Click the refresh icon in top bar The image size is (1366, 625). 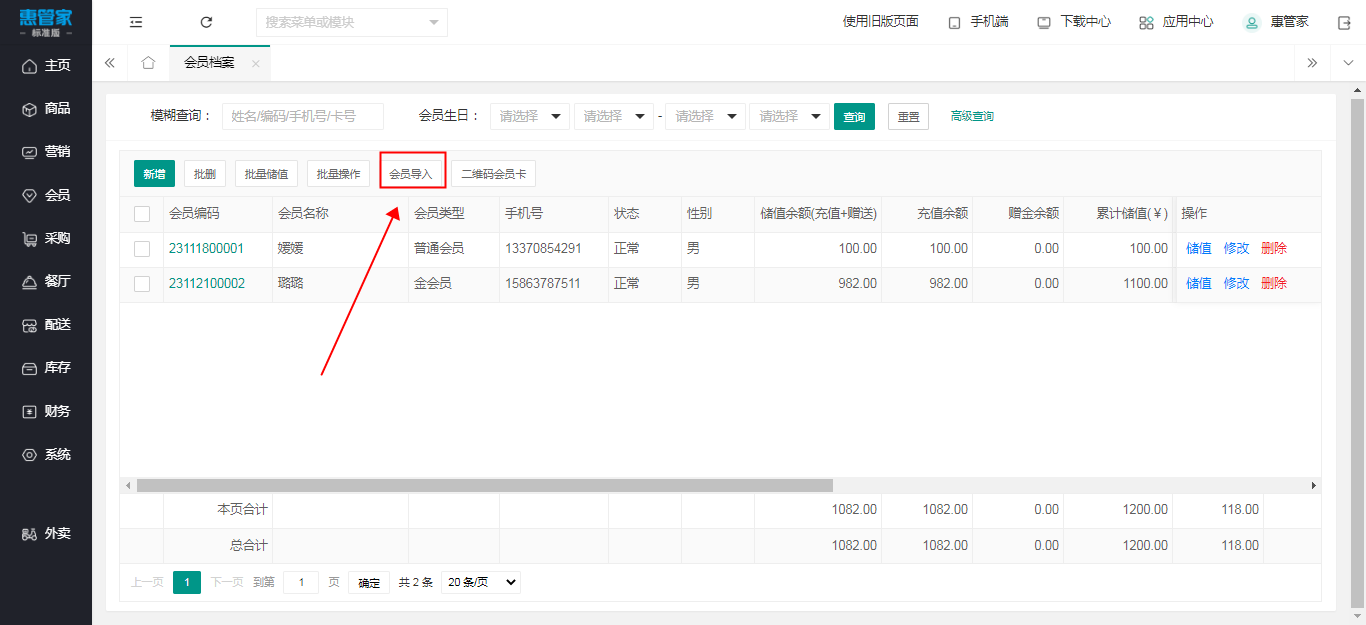(x=206, y=22)
